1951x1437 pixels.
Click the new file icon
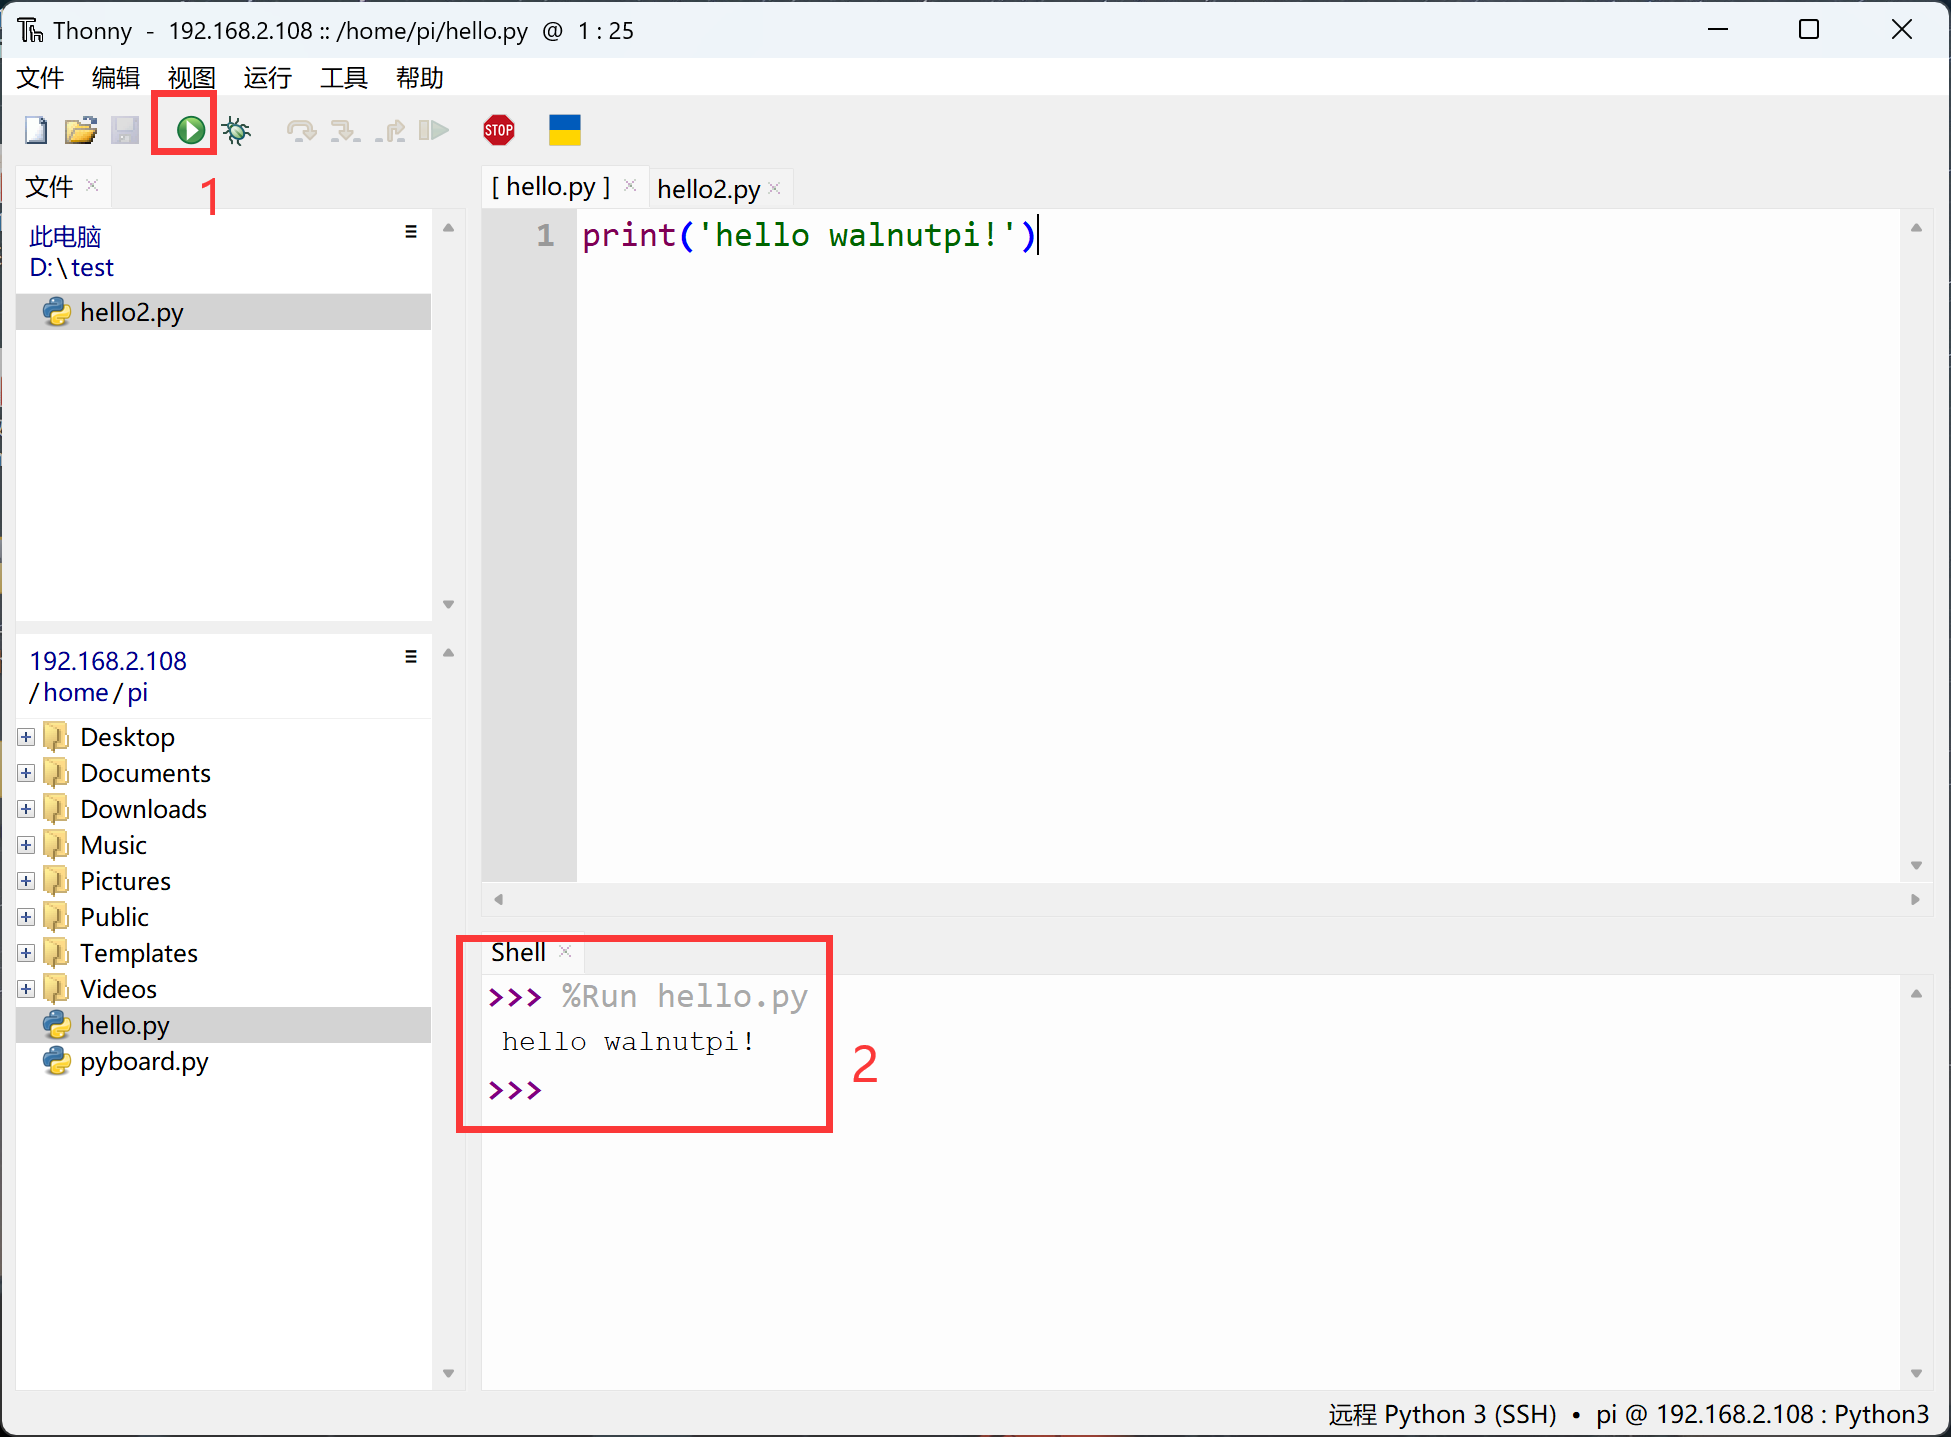tap(33, 130)
